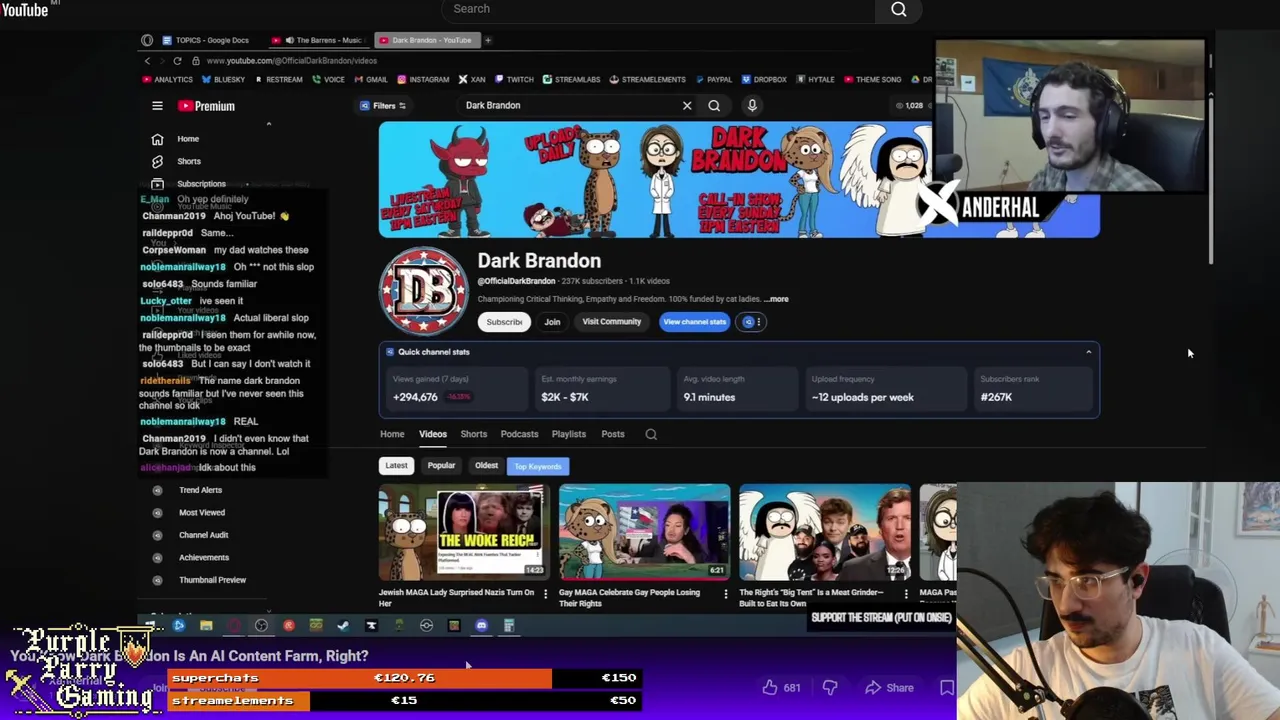Switch to channel Playlists tab
Viewport: 1280px width, 720px height.
(x=568, y=434)
